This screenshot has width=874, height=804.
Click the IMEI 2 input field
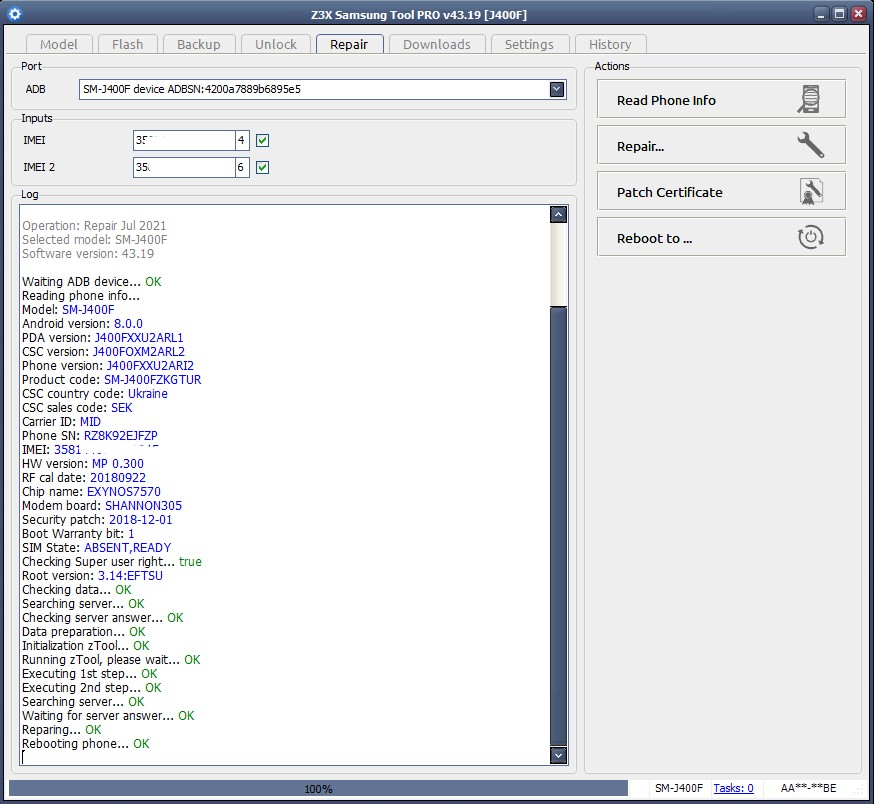pos(184,167)
